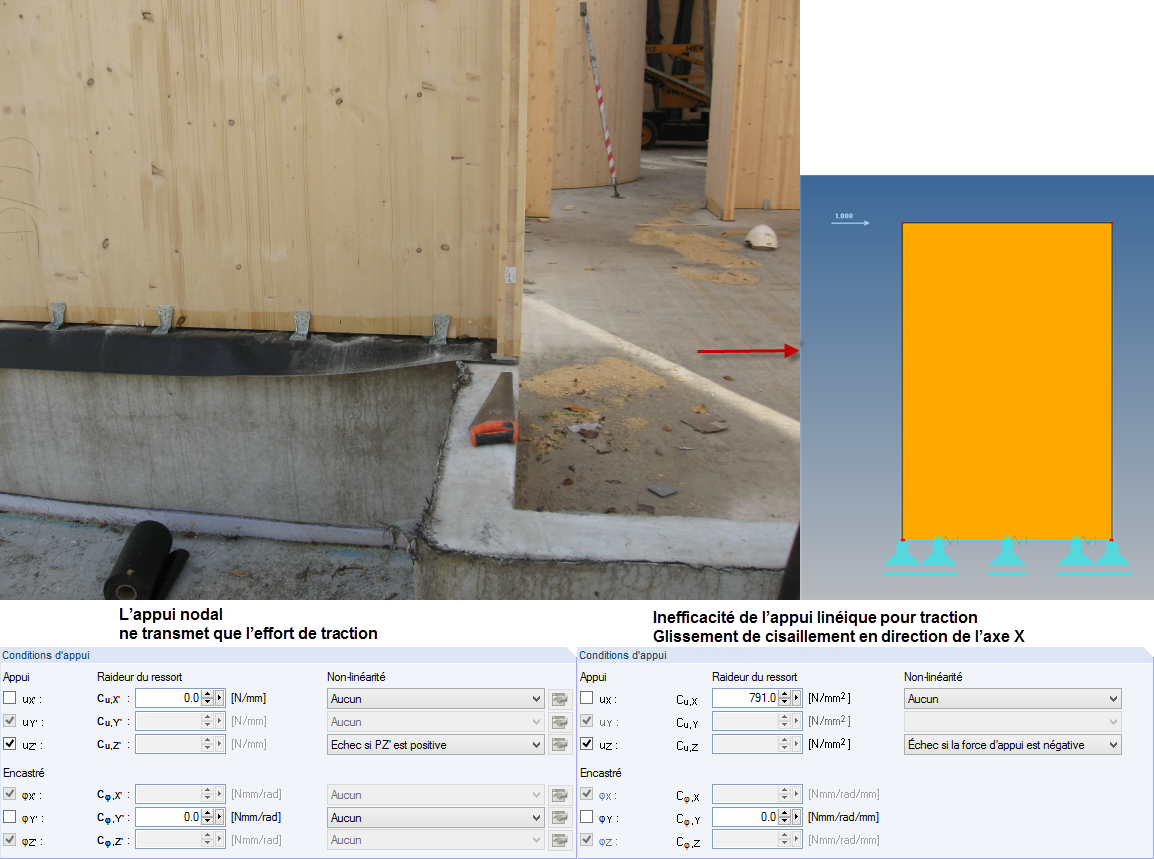The image size is (1154, 859).
Task: Click spinner arrows of Cφ,Y' [Nmm/rad] field
Action: (208, 817)
